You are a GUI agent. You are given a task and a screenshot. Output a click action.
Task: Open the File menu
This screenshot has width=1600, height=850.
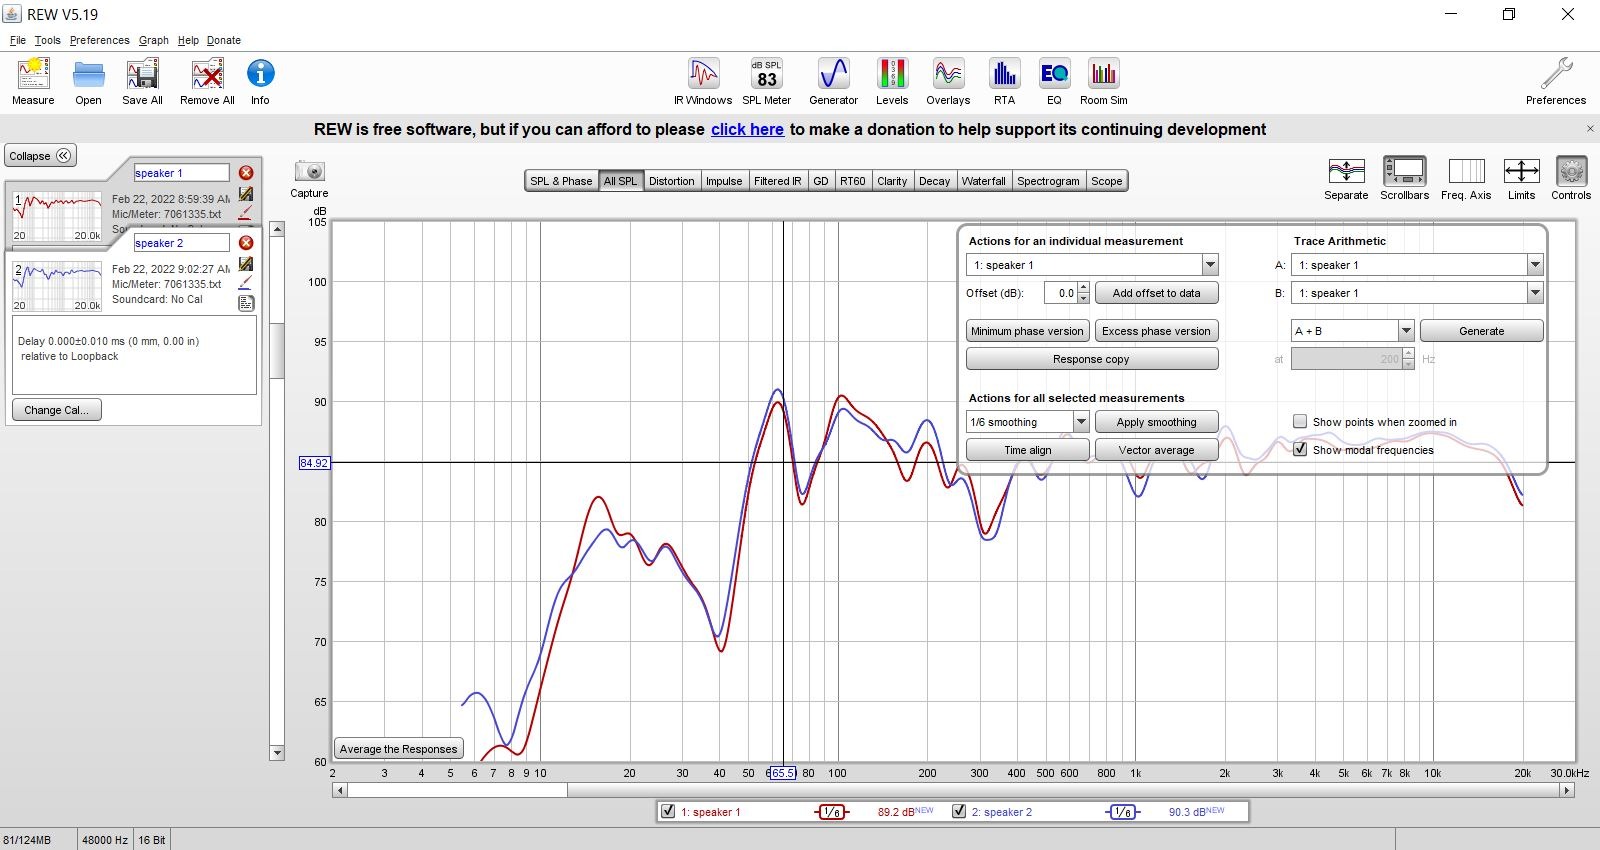click(18, 40)
